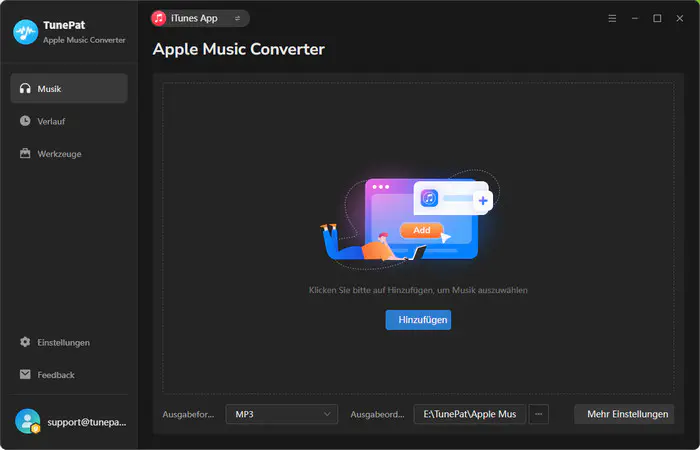Minimize the TunePat window

click(x=635, y=18)
